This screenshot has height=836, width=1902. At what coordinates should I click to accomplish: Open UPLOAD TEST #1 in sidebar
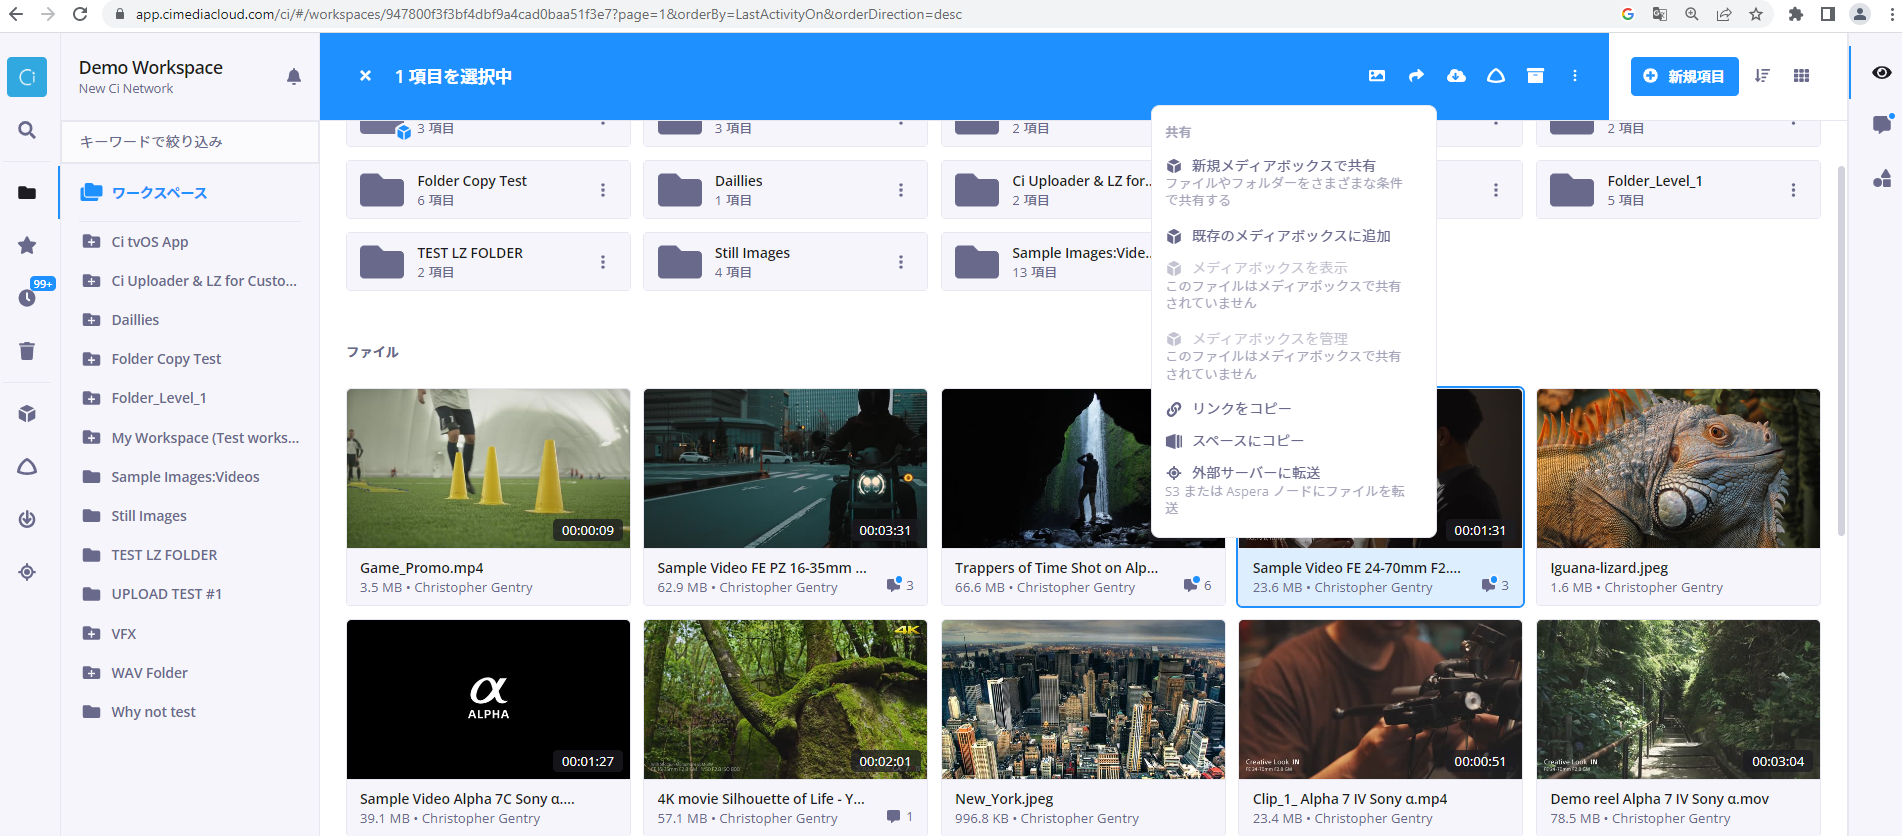[166, 594]
